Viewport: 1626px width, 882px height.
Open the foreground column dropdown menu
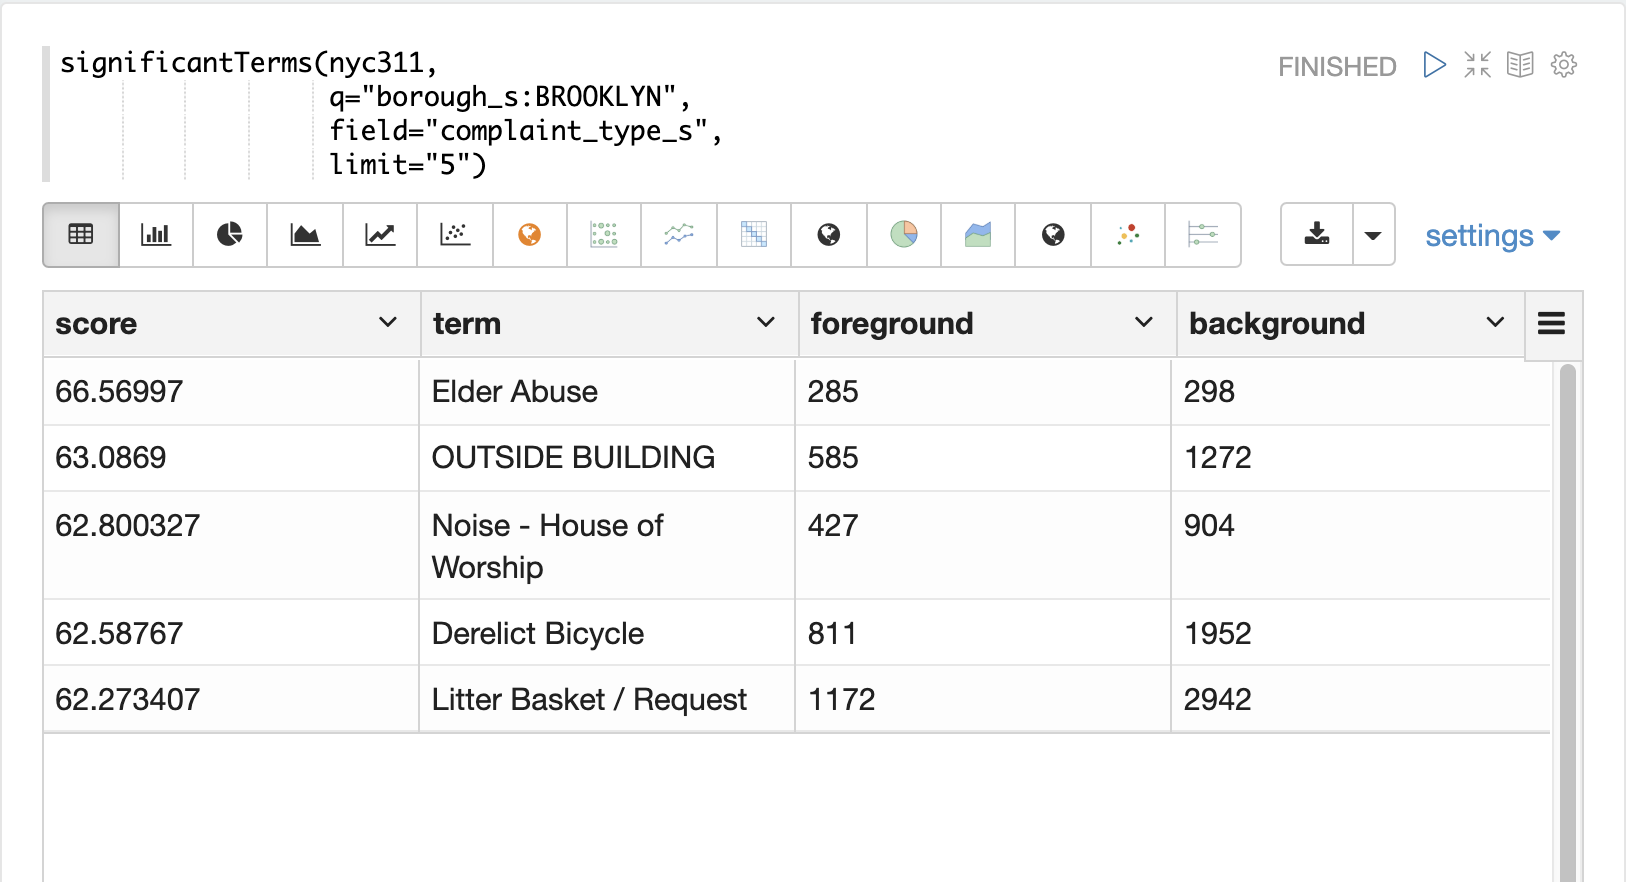(x=1143, y=323)
